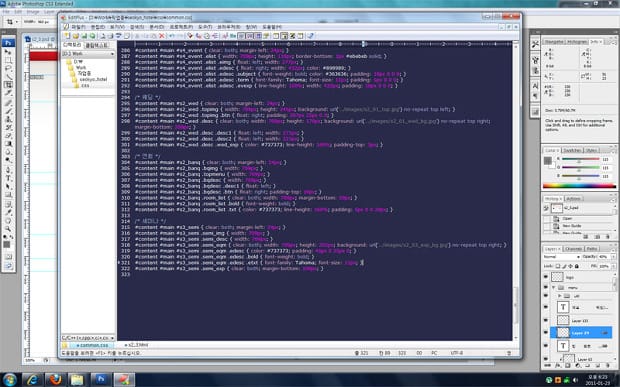Toggle lock all in Layers panel

tap(577, 266)
